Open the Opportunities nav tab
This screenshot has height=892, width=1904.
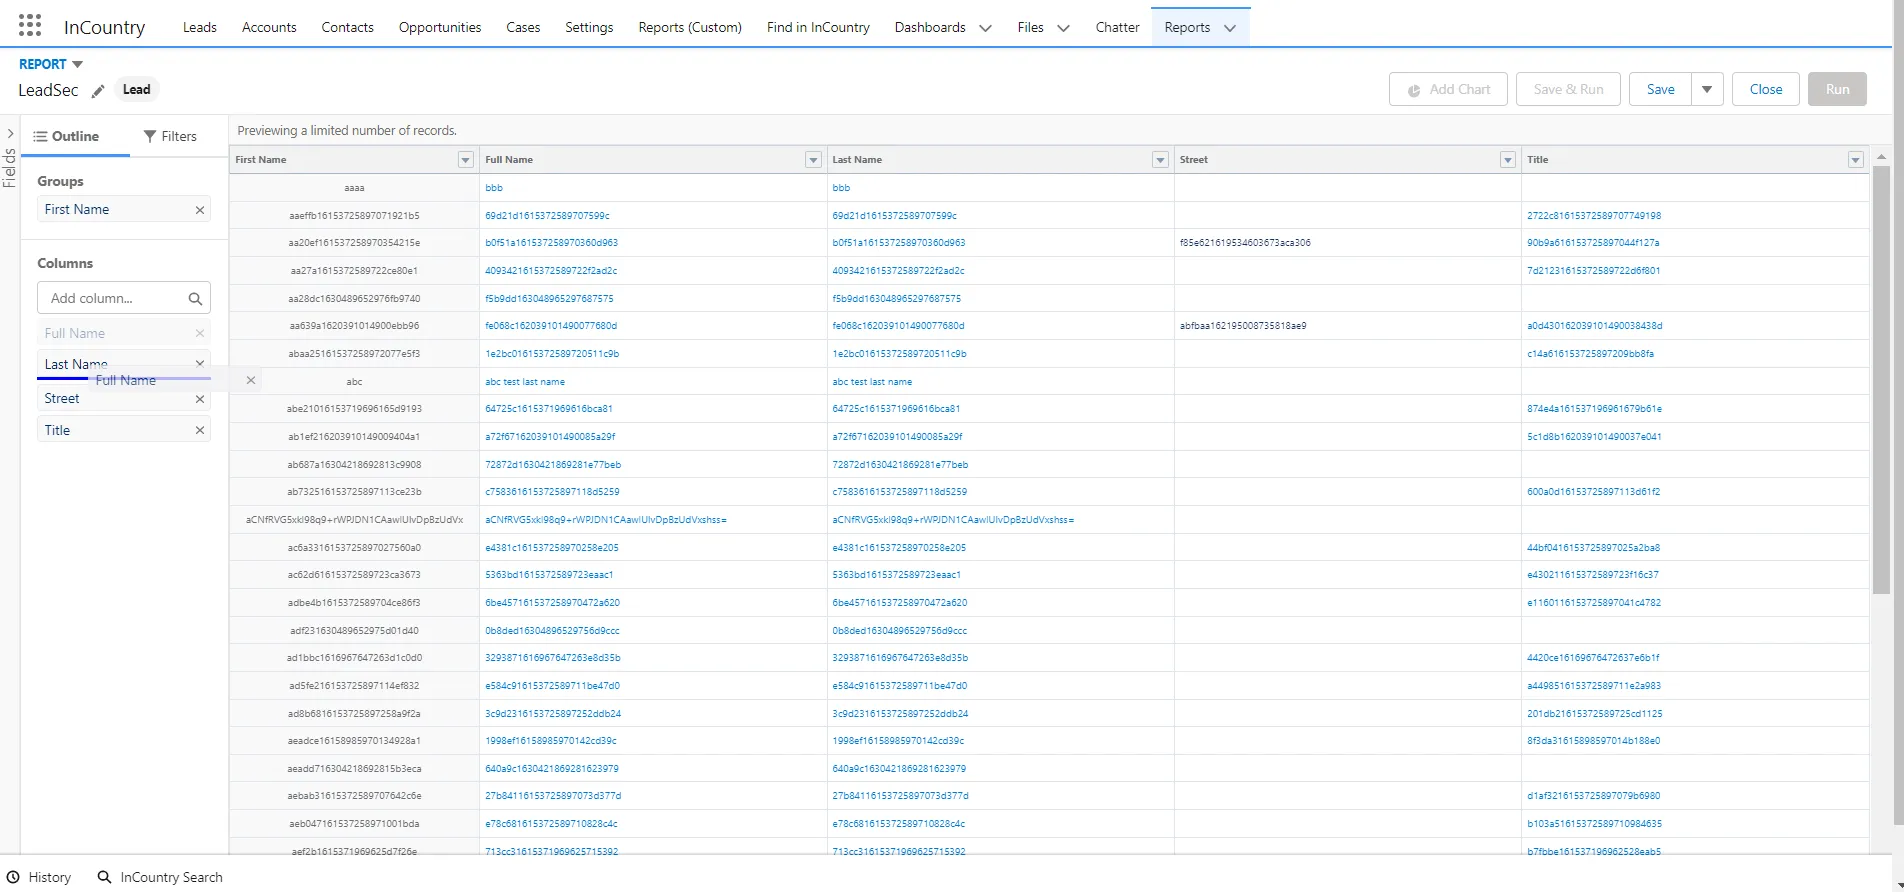pos(439,27)
